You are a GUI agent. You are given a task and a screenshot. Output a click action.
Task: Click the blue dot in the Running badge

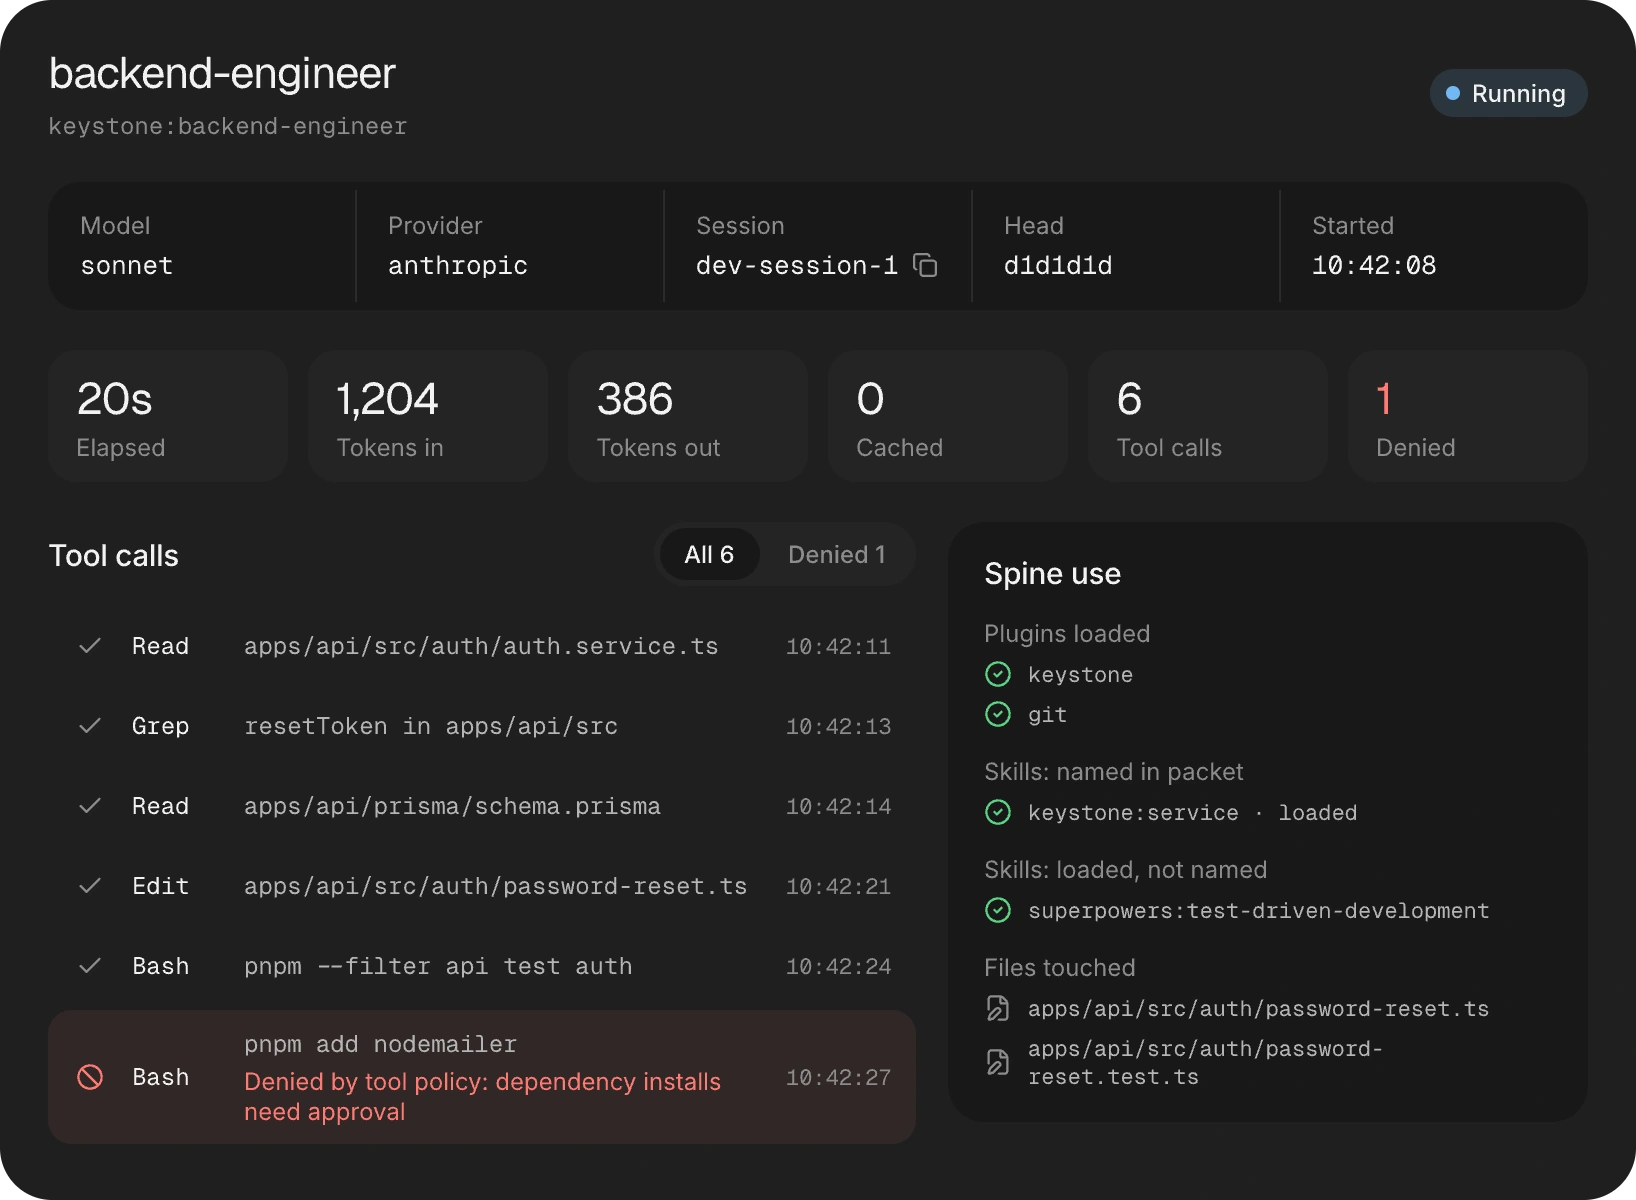click(x=1453, y=93)
